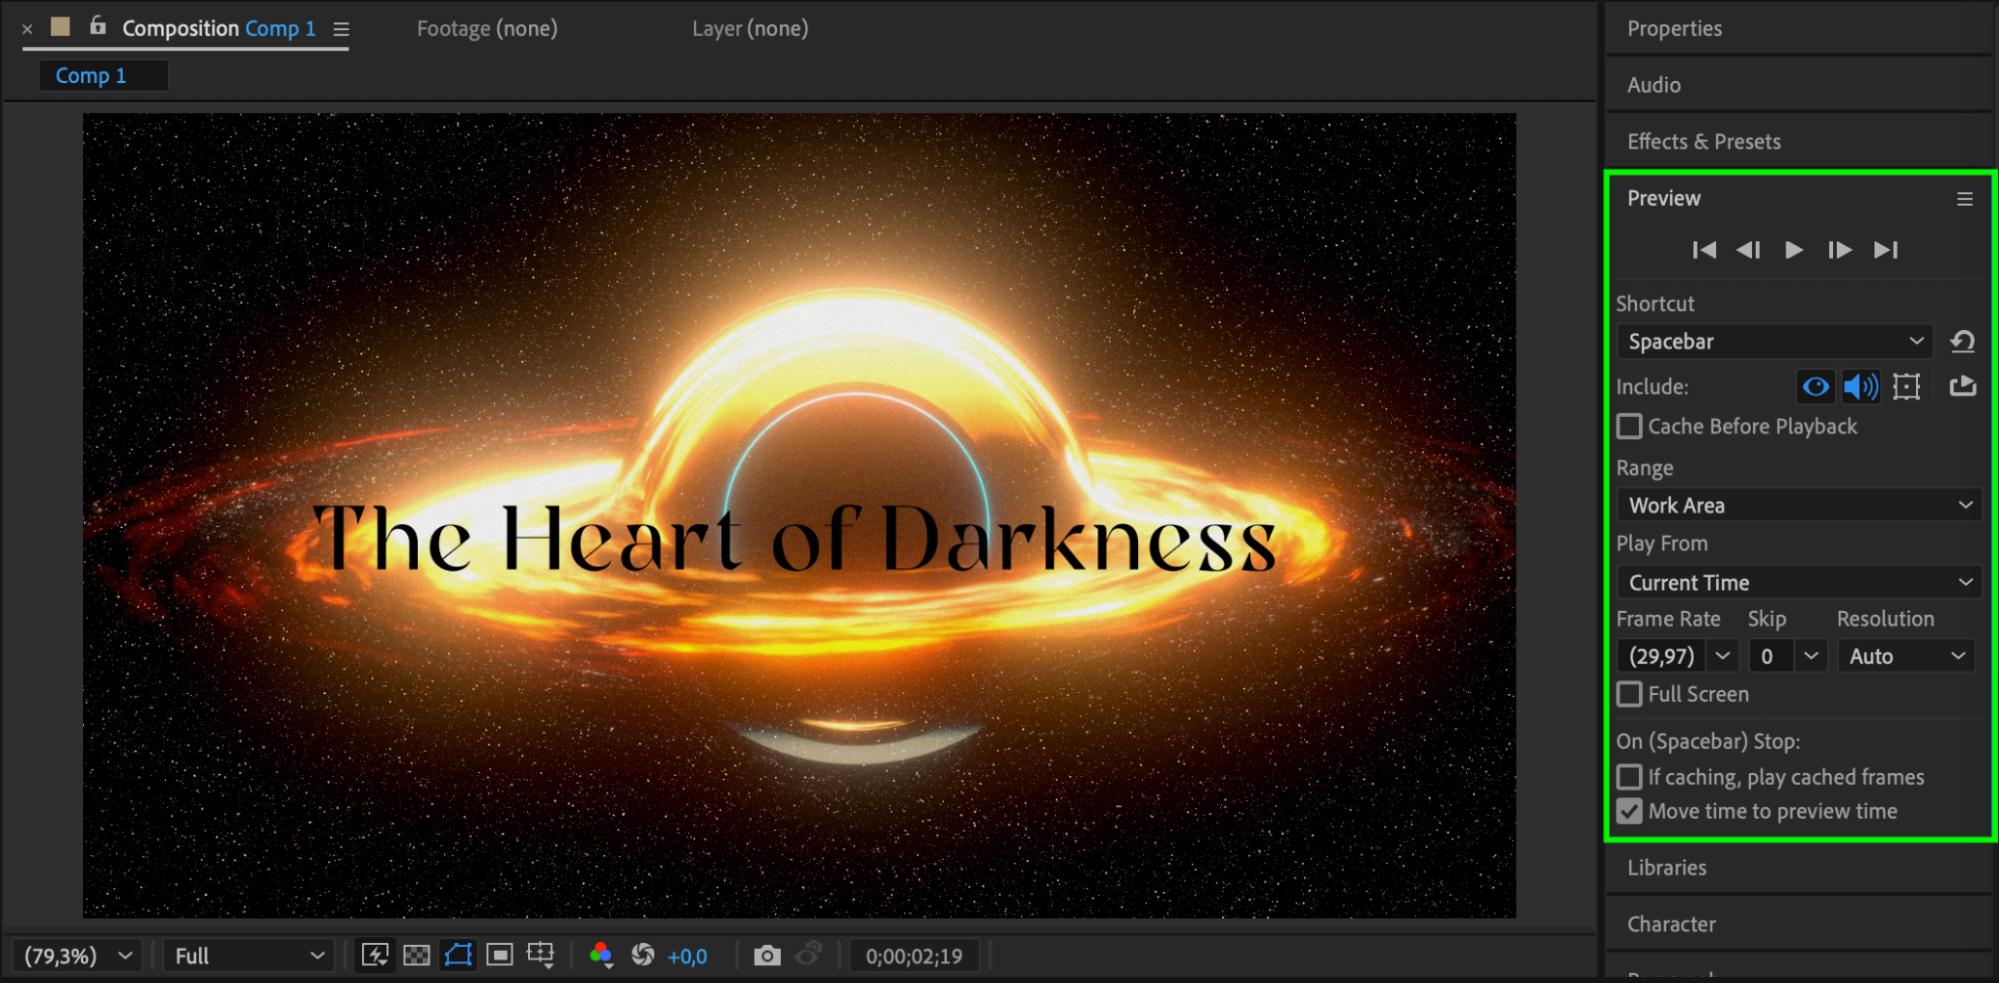Enable the Full Screen checkbox
Image resolution: width=1999 pixels, height=983 pixels.
point(1630,694)
